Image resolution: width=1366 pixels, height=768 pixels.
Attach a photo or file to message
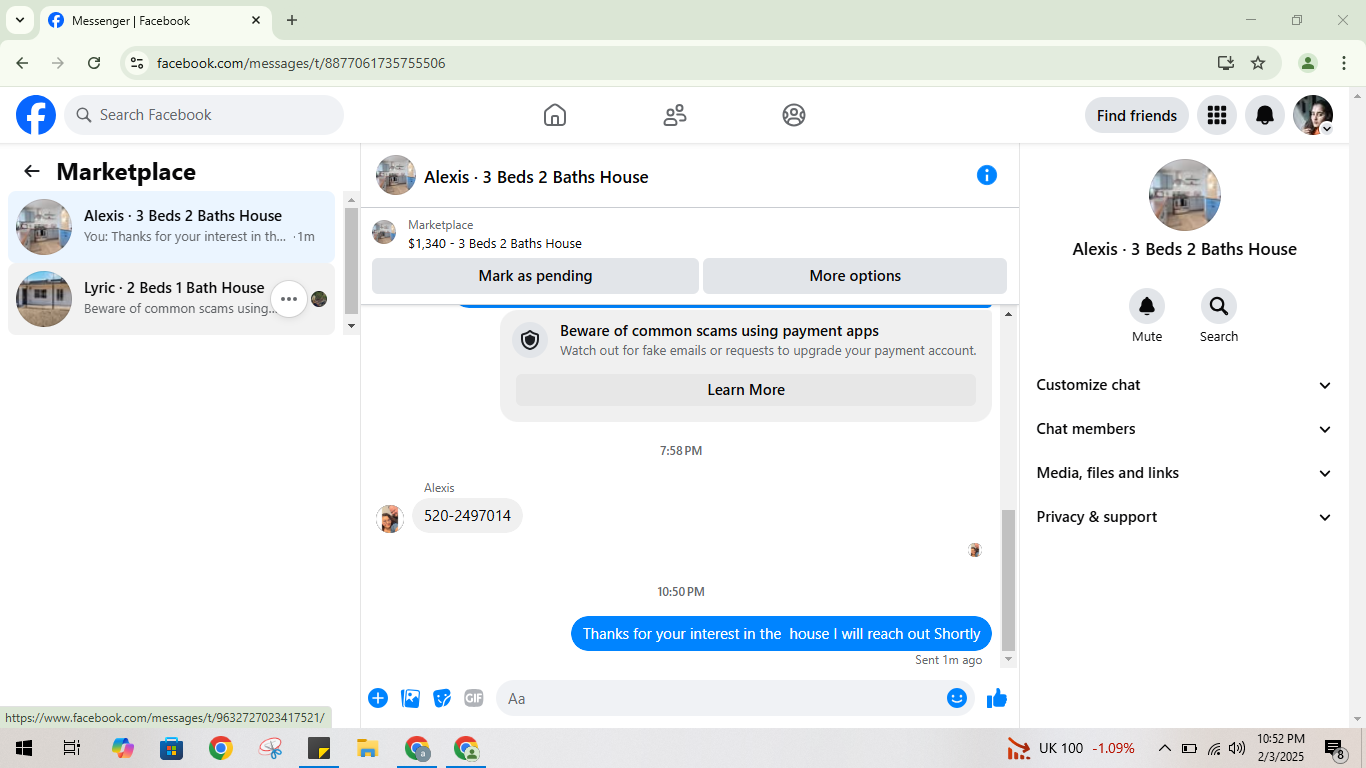(410, 698)
